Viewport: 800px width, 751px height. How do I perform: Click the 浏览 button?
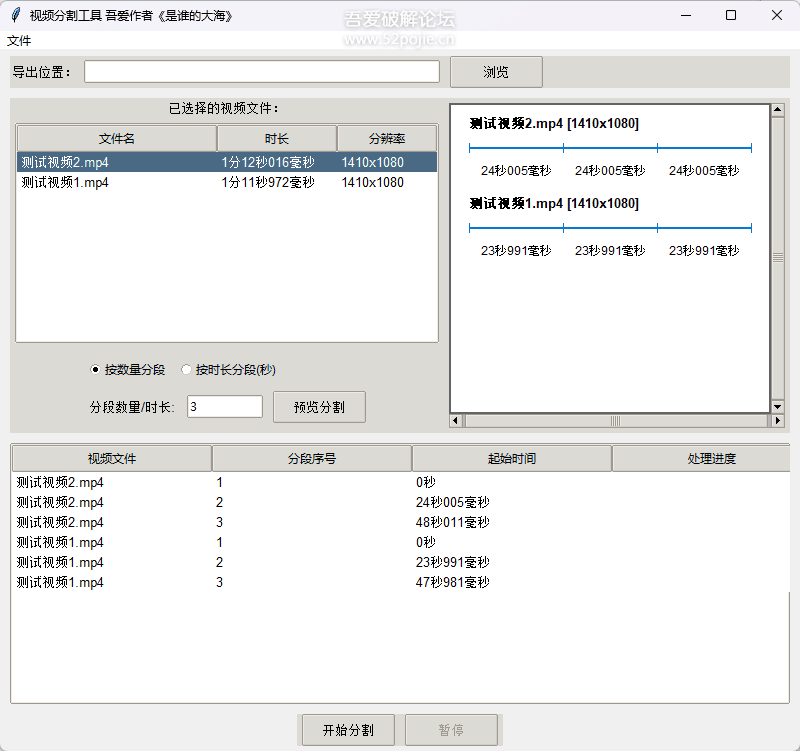[x=496, y=72]
